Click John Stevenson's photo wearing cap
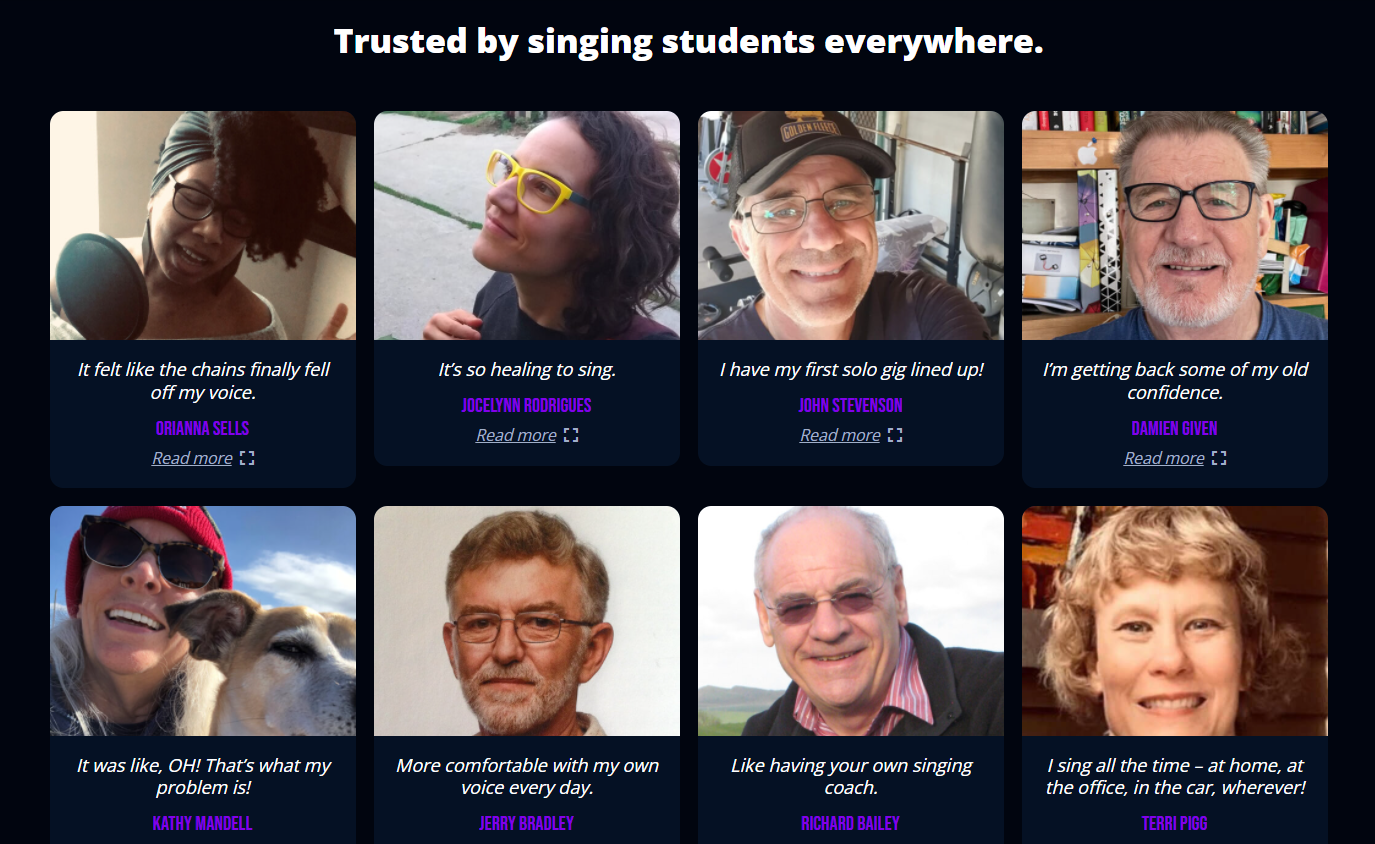Image resolution: width=1375 pixels, height=844 pixels. click(851, 225)
